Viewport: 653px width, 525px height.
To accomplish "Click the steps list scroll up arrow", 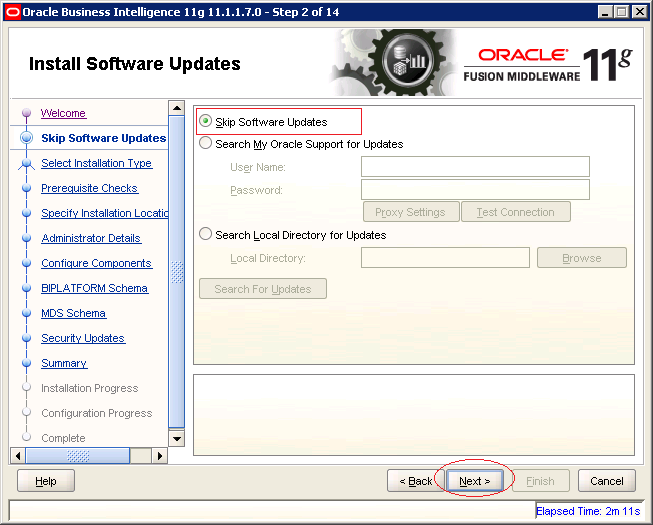I will [177, 108].
